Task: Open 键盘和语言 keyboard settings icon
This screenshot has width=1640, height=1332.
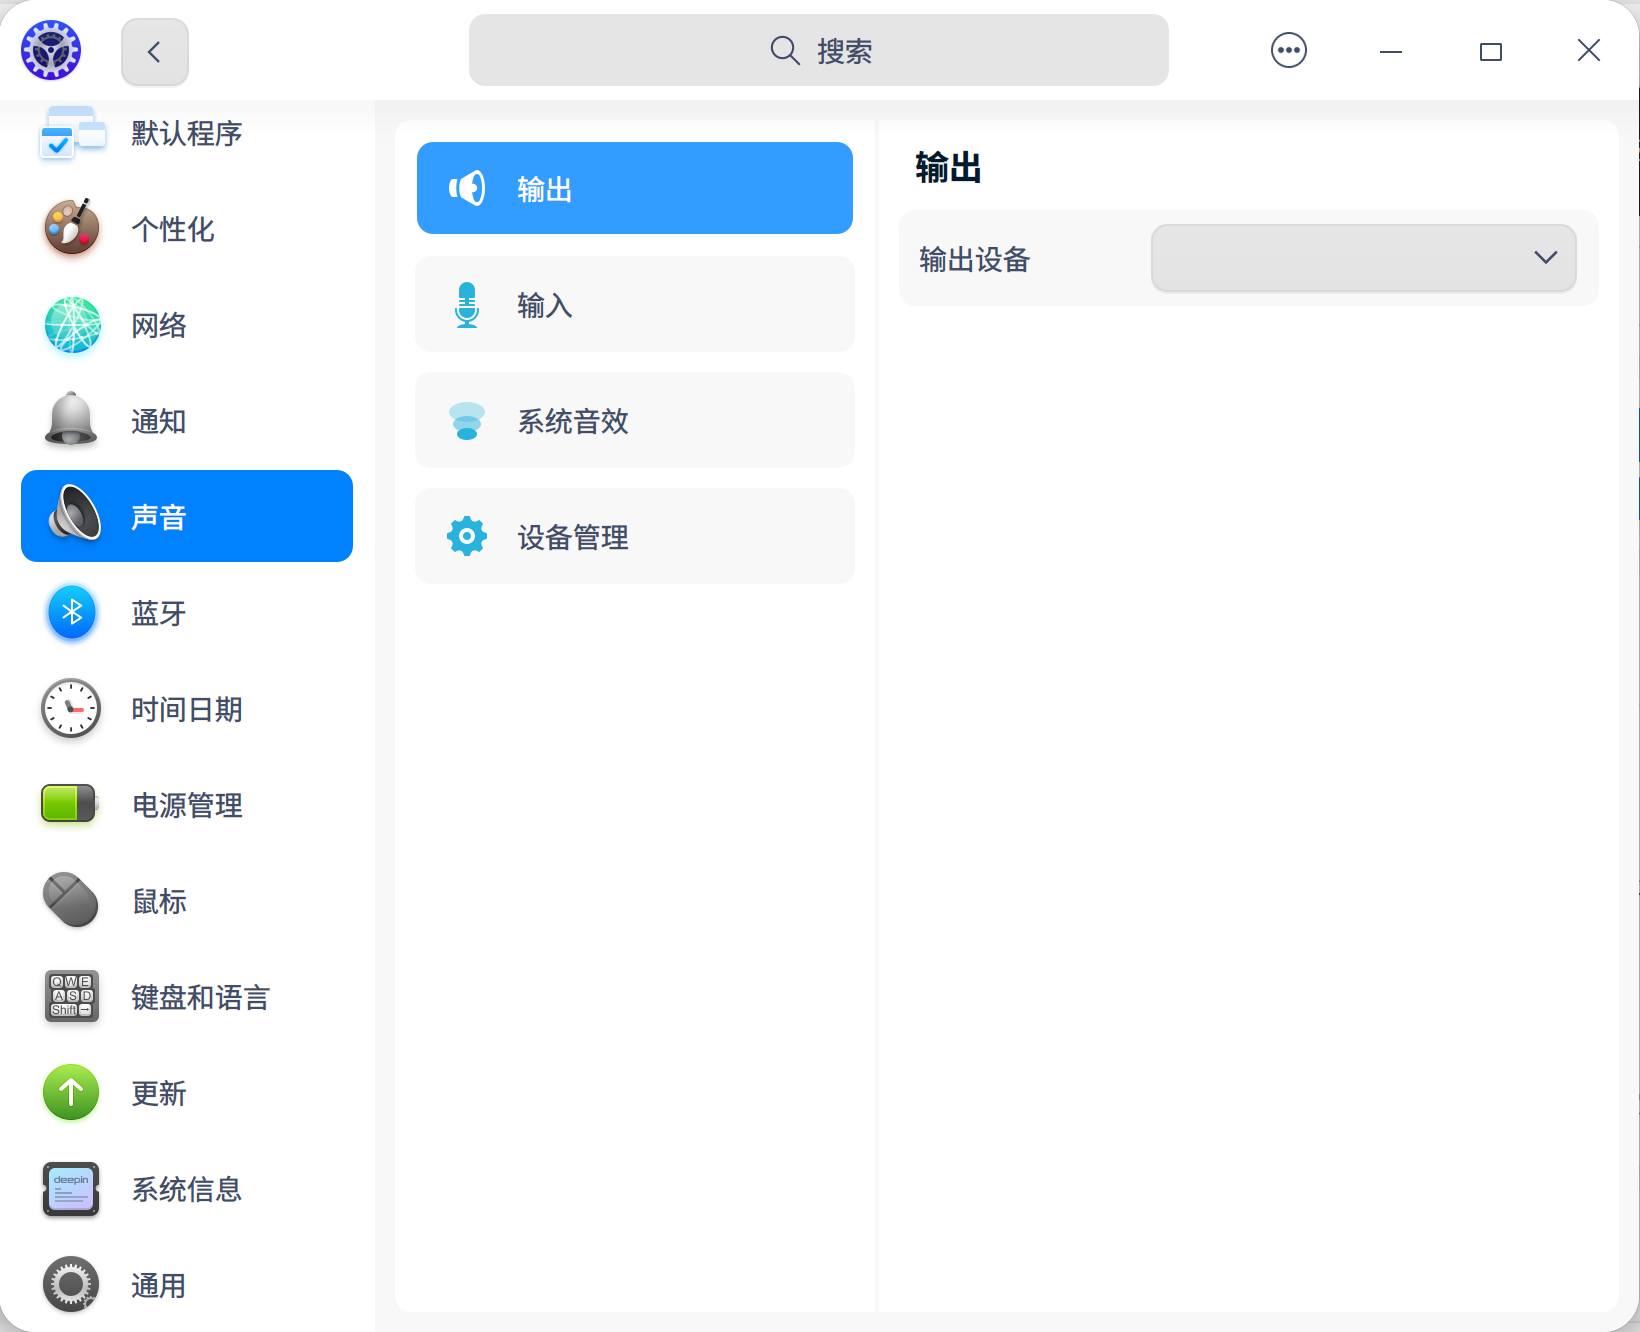Action: pyautogui.click(x=70, y=997)
